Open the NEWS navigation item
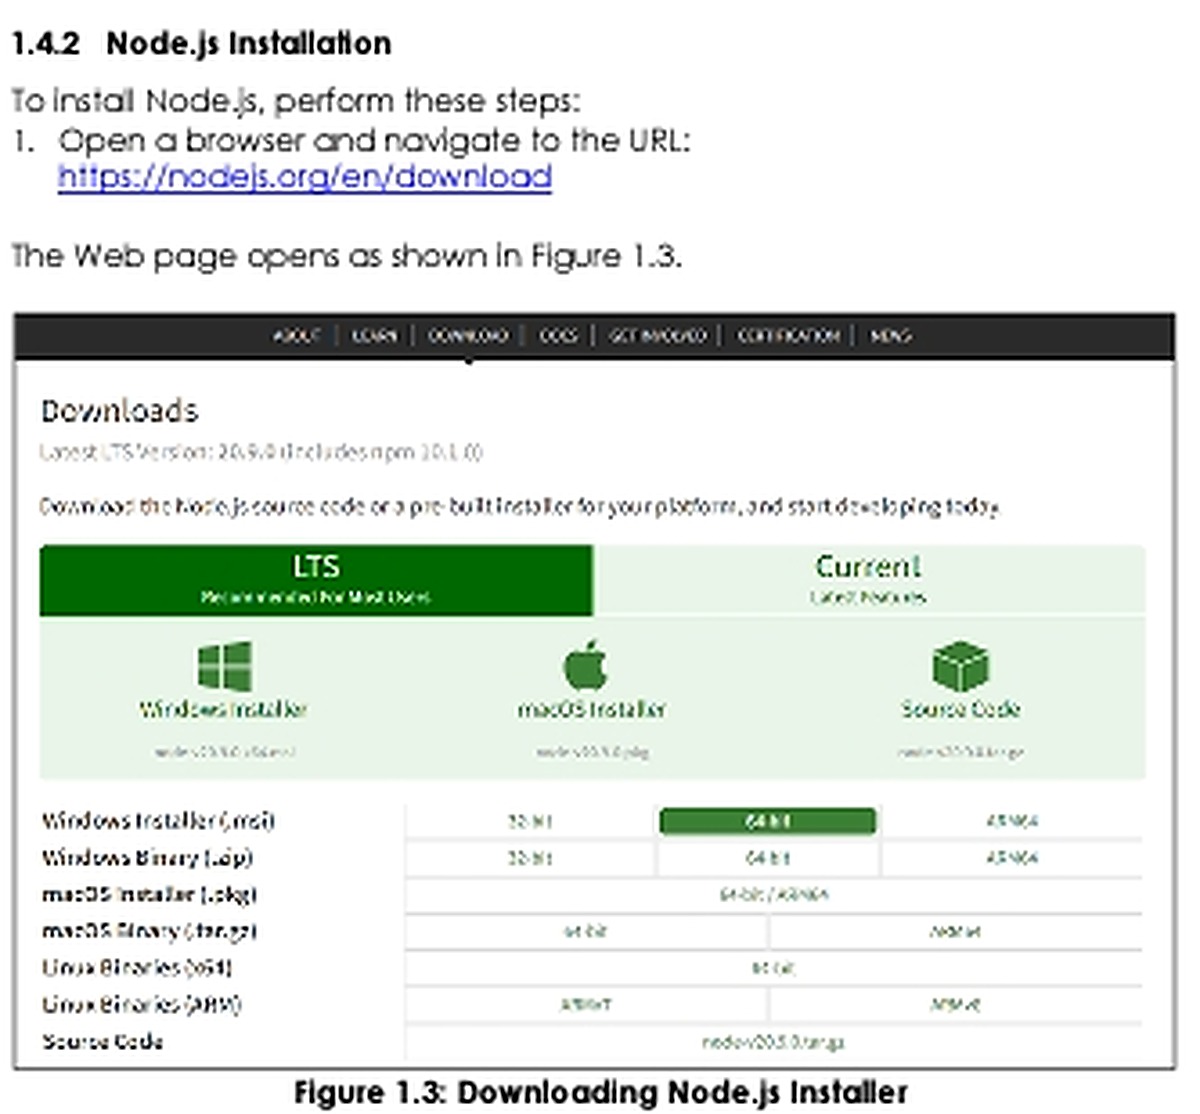 point(890,336)
